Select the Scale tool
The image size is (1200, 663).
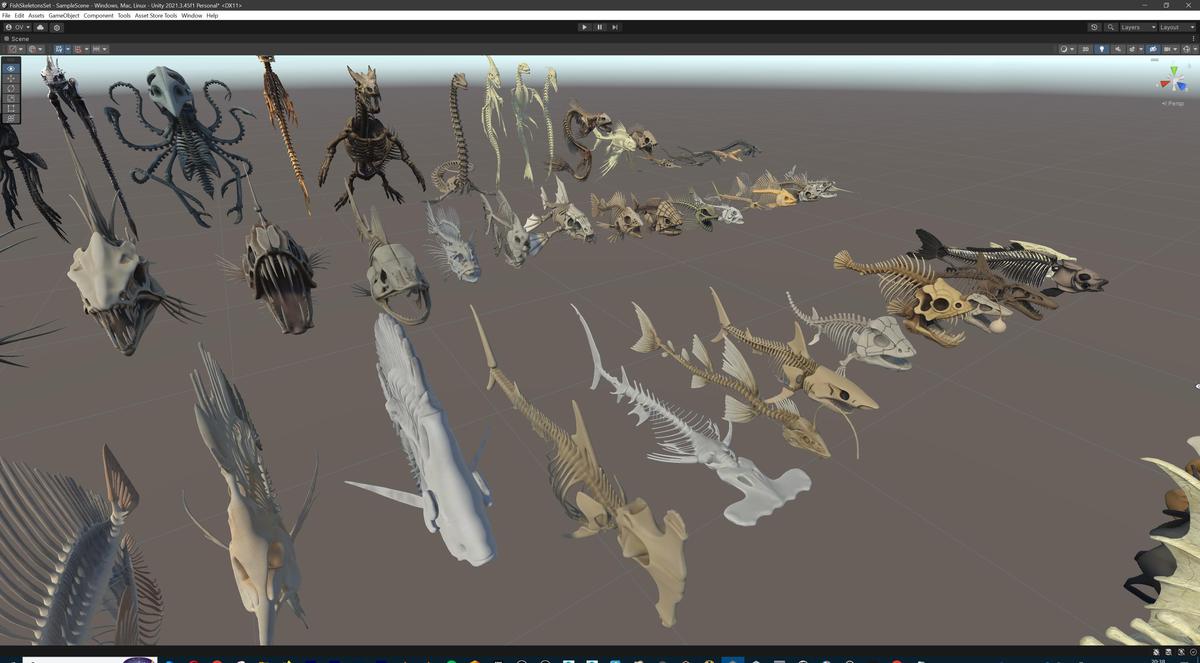pos(9,98)
